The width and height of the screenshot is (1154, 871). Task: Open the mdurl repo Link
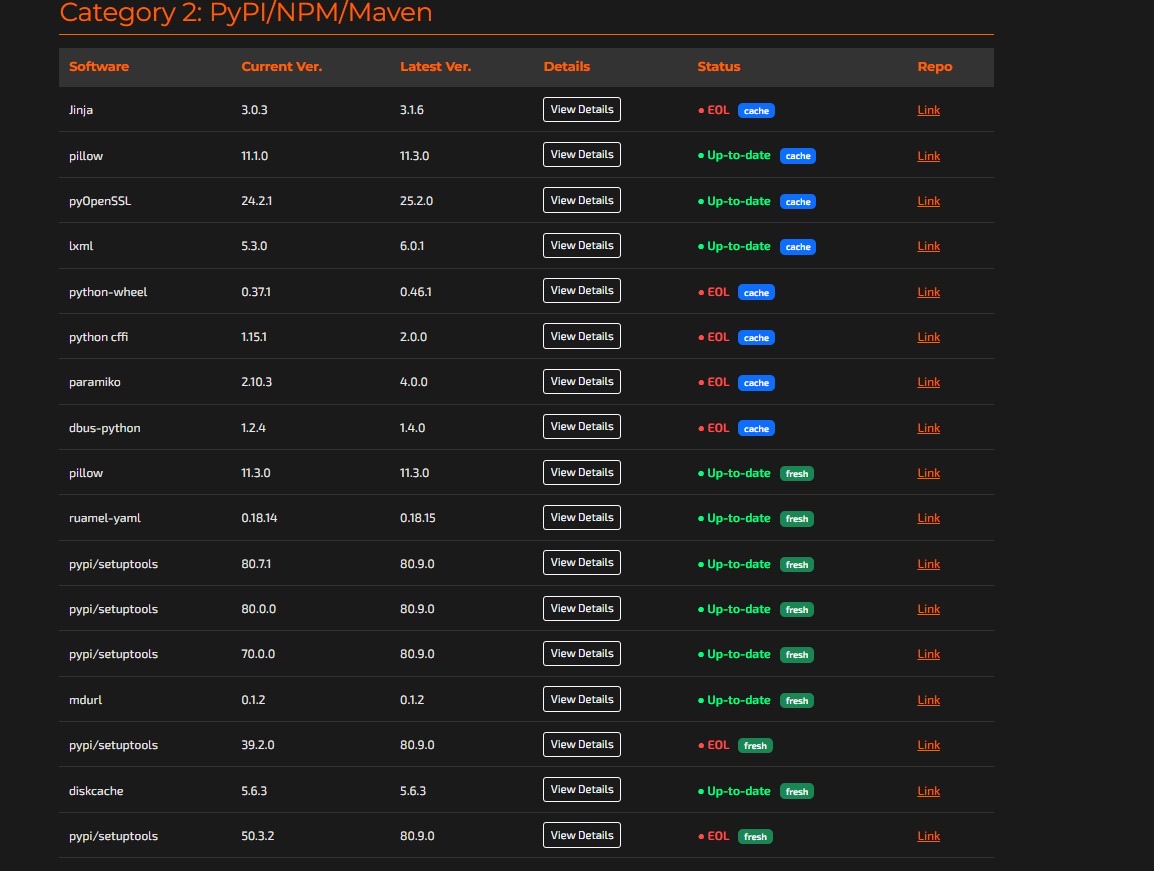pos(928,699)
